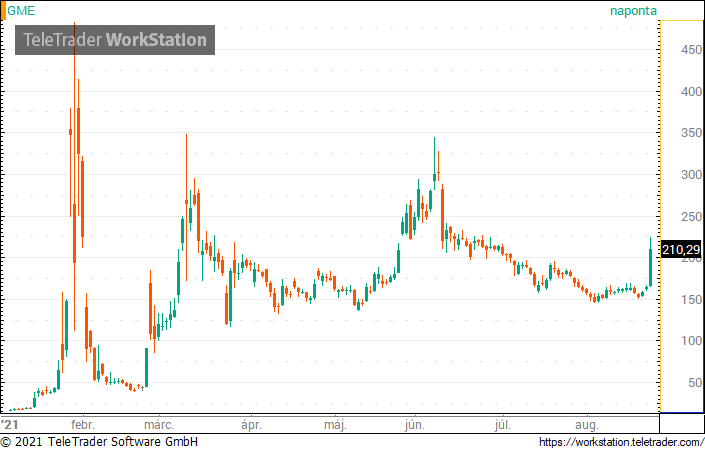705x451 pixels.
Task: Click the 400 price axis label
Action: (691, 92)
